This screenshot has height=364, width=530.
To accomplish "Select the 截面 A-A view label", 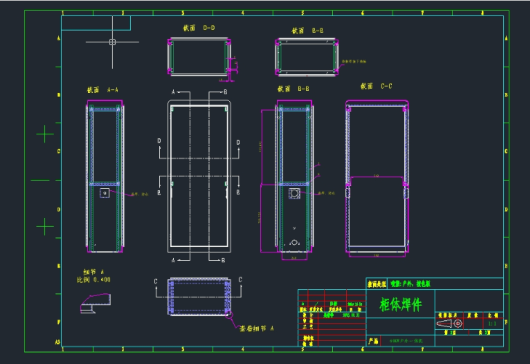I will pos(103,90).
